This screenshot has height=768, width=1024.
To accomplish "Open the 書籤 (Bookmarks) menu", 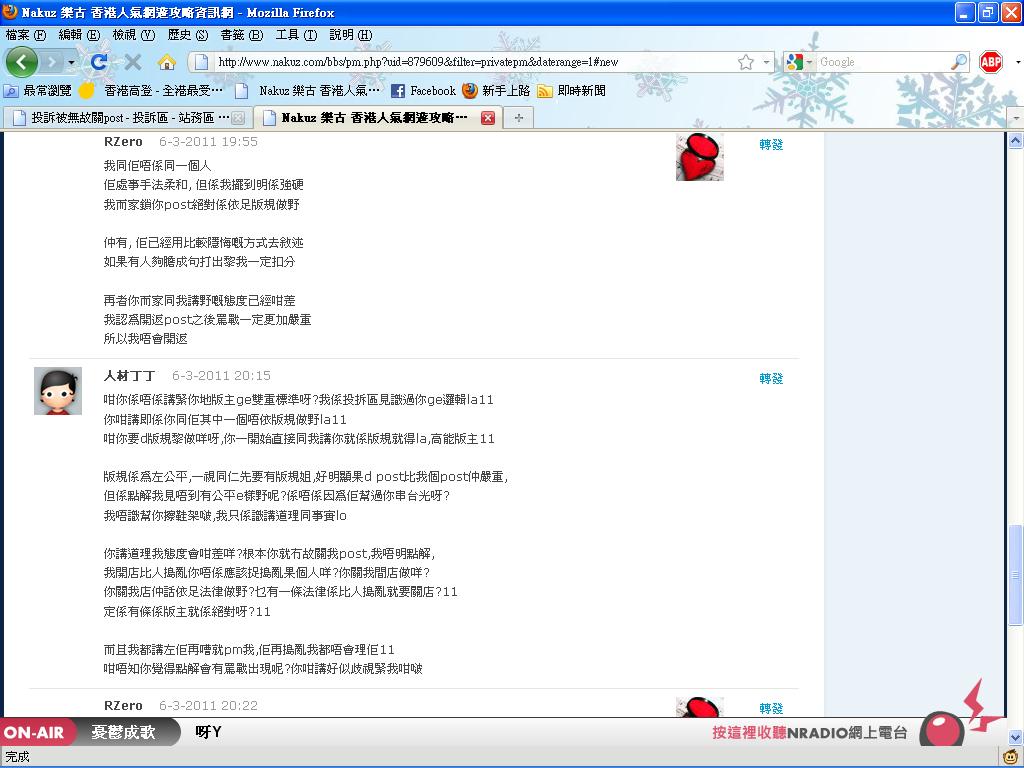I will [241, 34].
